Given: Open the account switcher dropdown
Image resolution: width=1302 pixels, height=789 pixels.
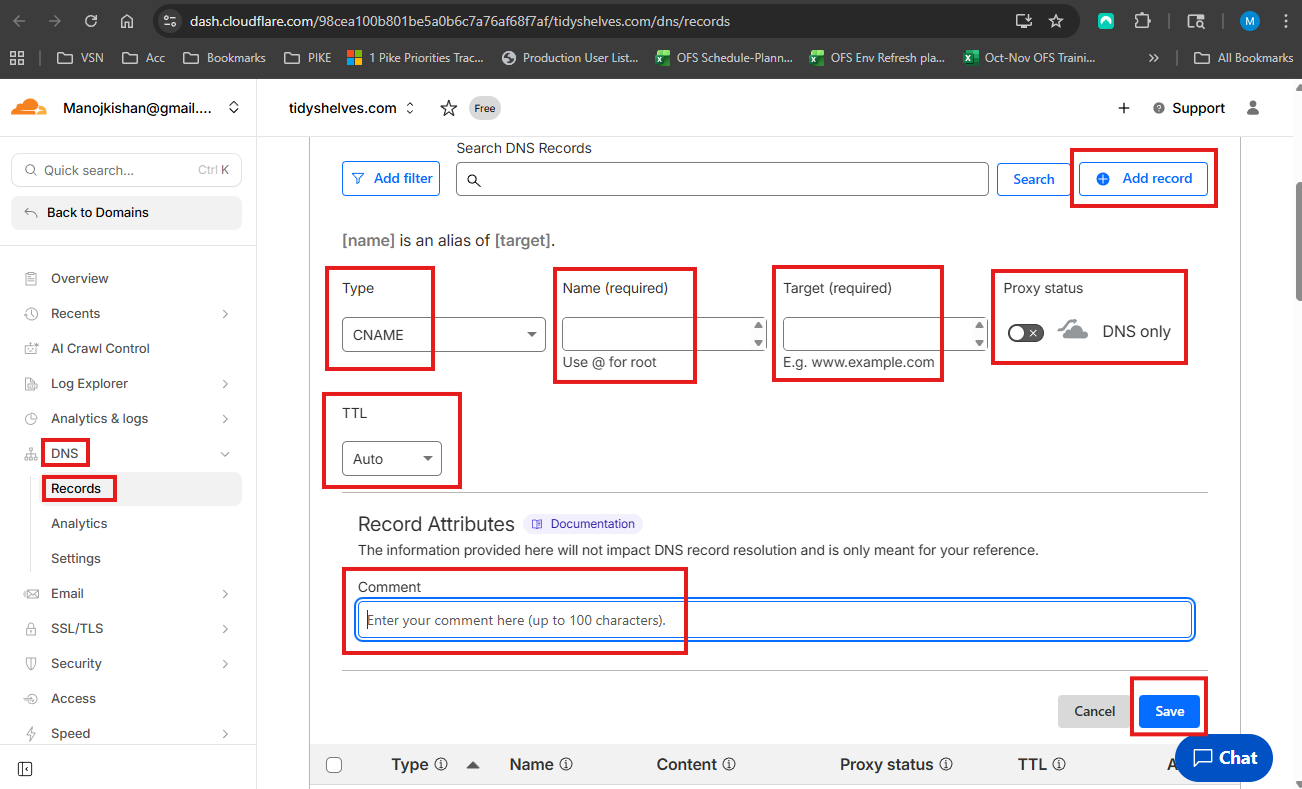Looking at the screenshot, I should (x=234, y=108).
